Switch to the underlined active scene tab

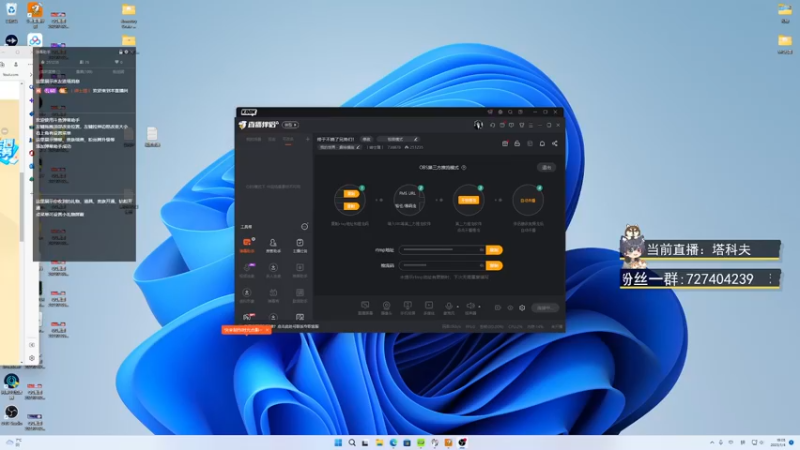click(288, 139)
